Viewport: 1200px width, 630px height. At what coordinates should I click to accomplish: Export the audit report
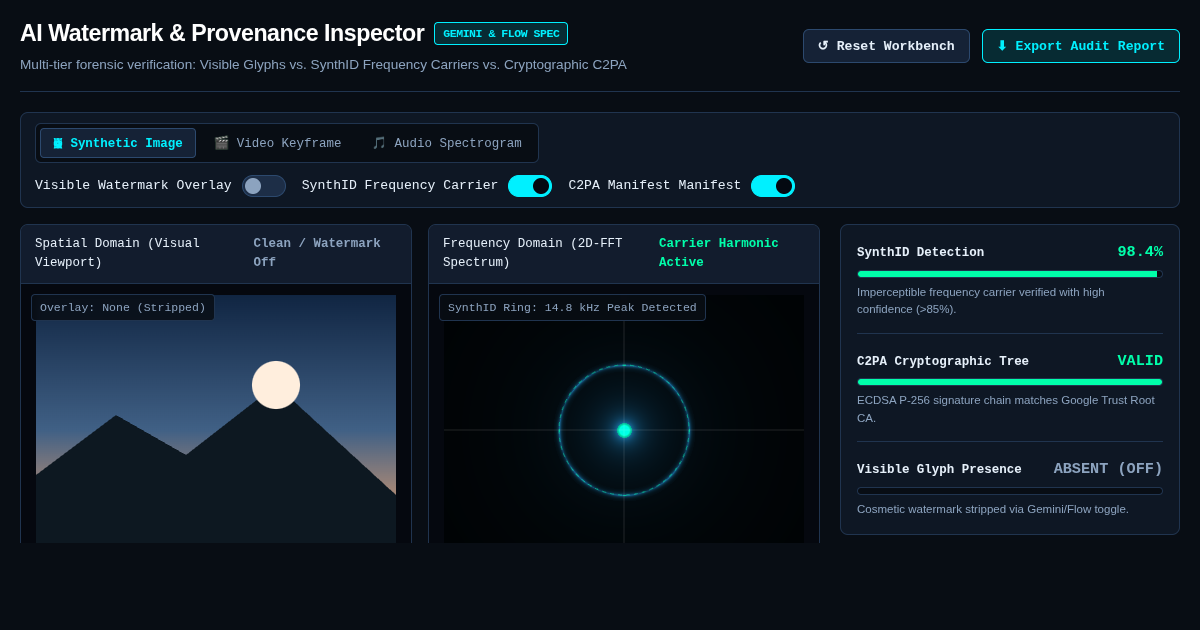1081,46
